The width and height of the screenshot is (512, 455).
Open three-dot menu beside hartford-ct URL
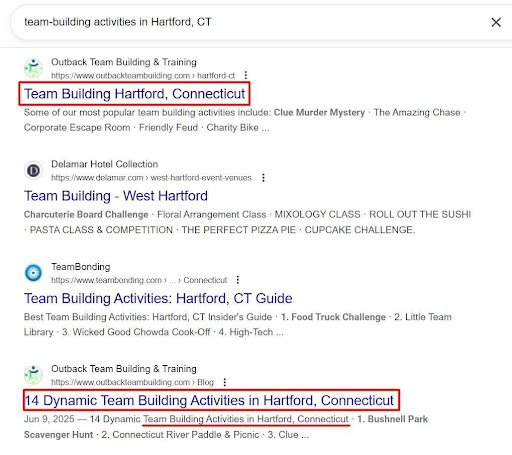coord(246,75)
